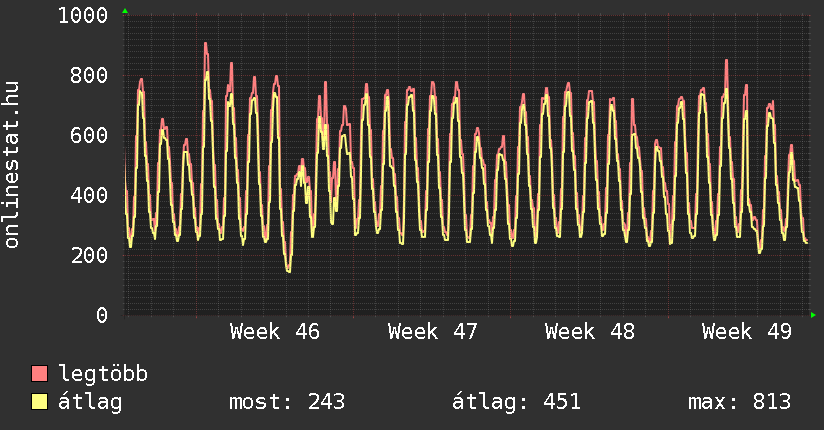
Task: Click the yellow átlag legend swatch
Action: click(x=40, y=402)
